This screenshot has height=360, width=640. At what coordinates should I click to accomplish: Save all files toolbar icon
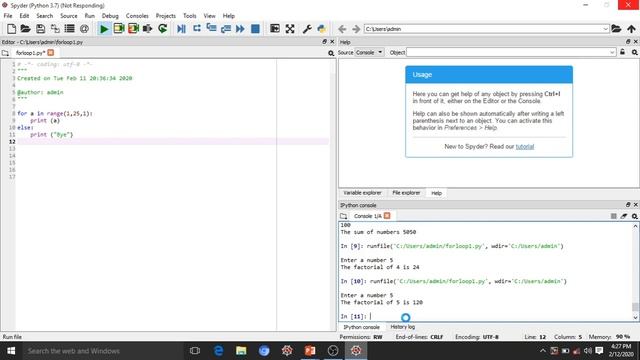[55, 29]
